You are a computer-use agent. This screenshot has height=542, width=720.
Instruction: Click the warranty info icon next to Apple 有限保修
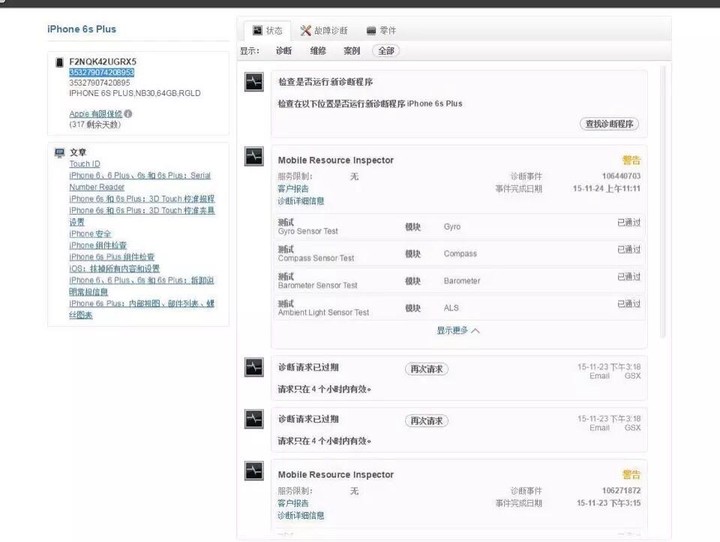click(129, 114)
